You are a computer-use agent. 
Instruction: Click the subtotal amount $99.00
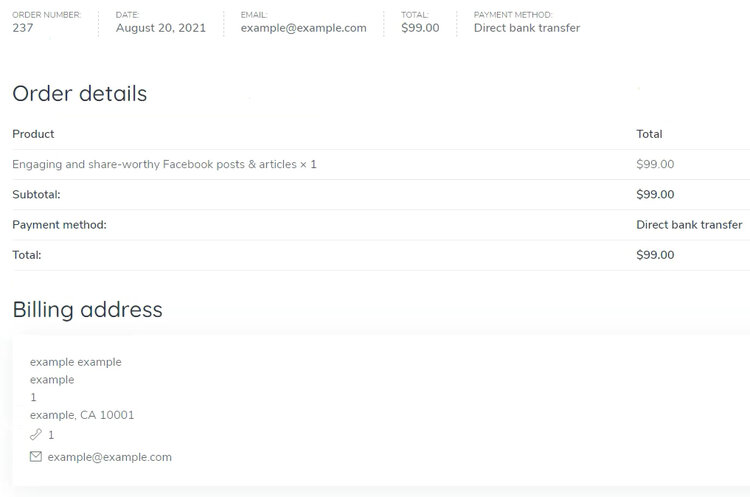point(655,194)
